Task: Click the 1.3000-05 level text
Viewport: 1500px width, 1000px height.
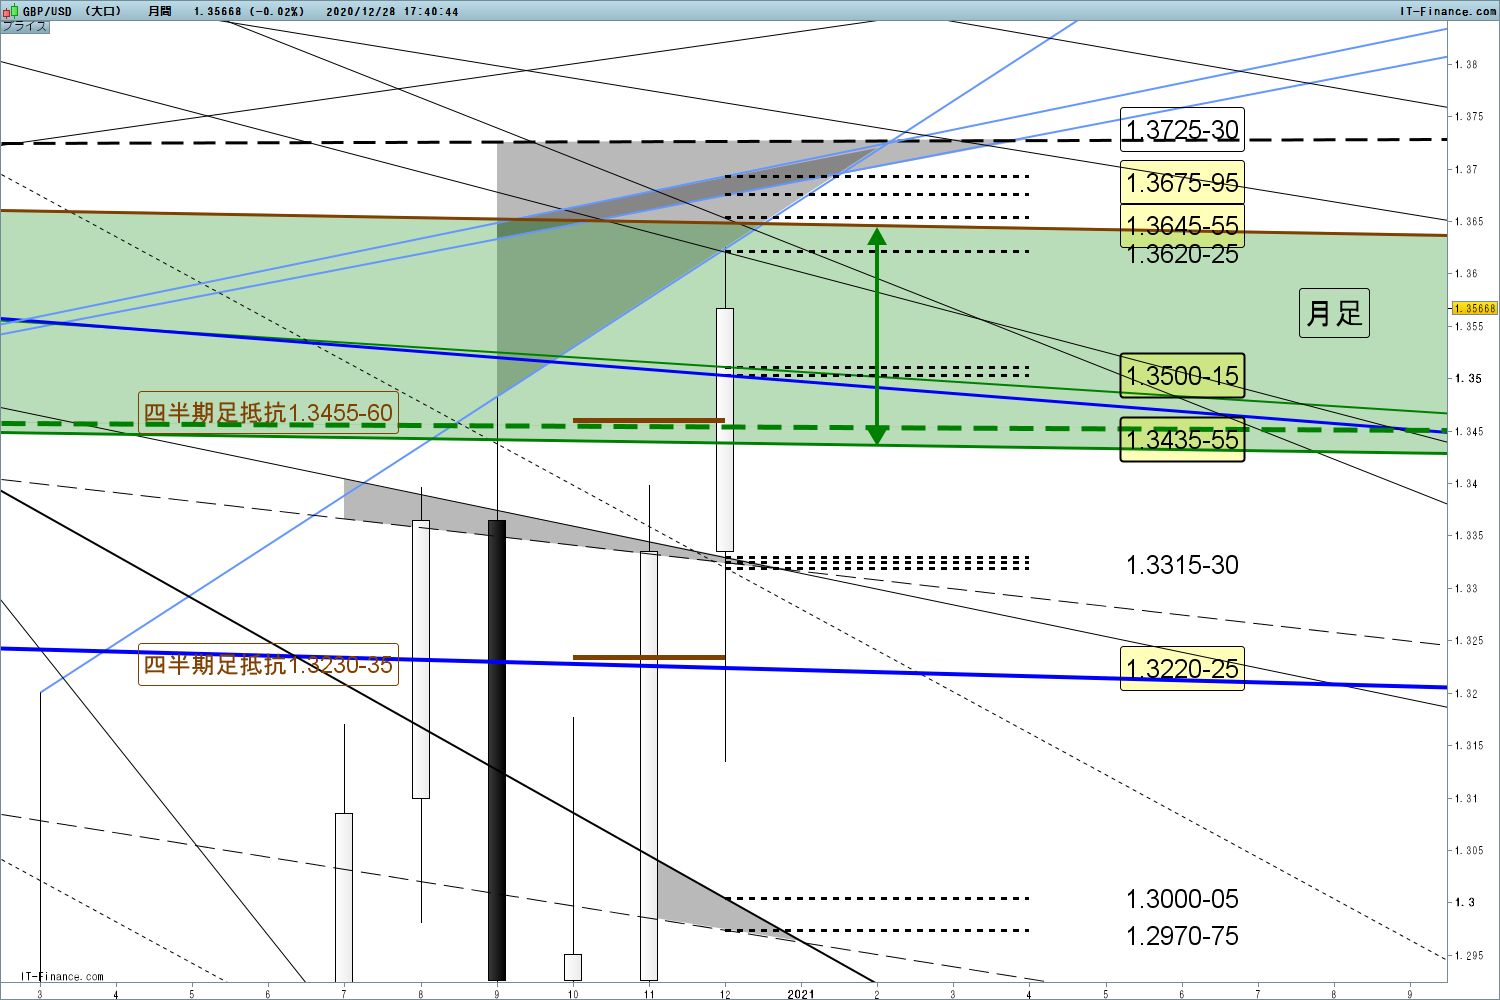Action: coord(1182,899)
